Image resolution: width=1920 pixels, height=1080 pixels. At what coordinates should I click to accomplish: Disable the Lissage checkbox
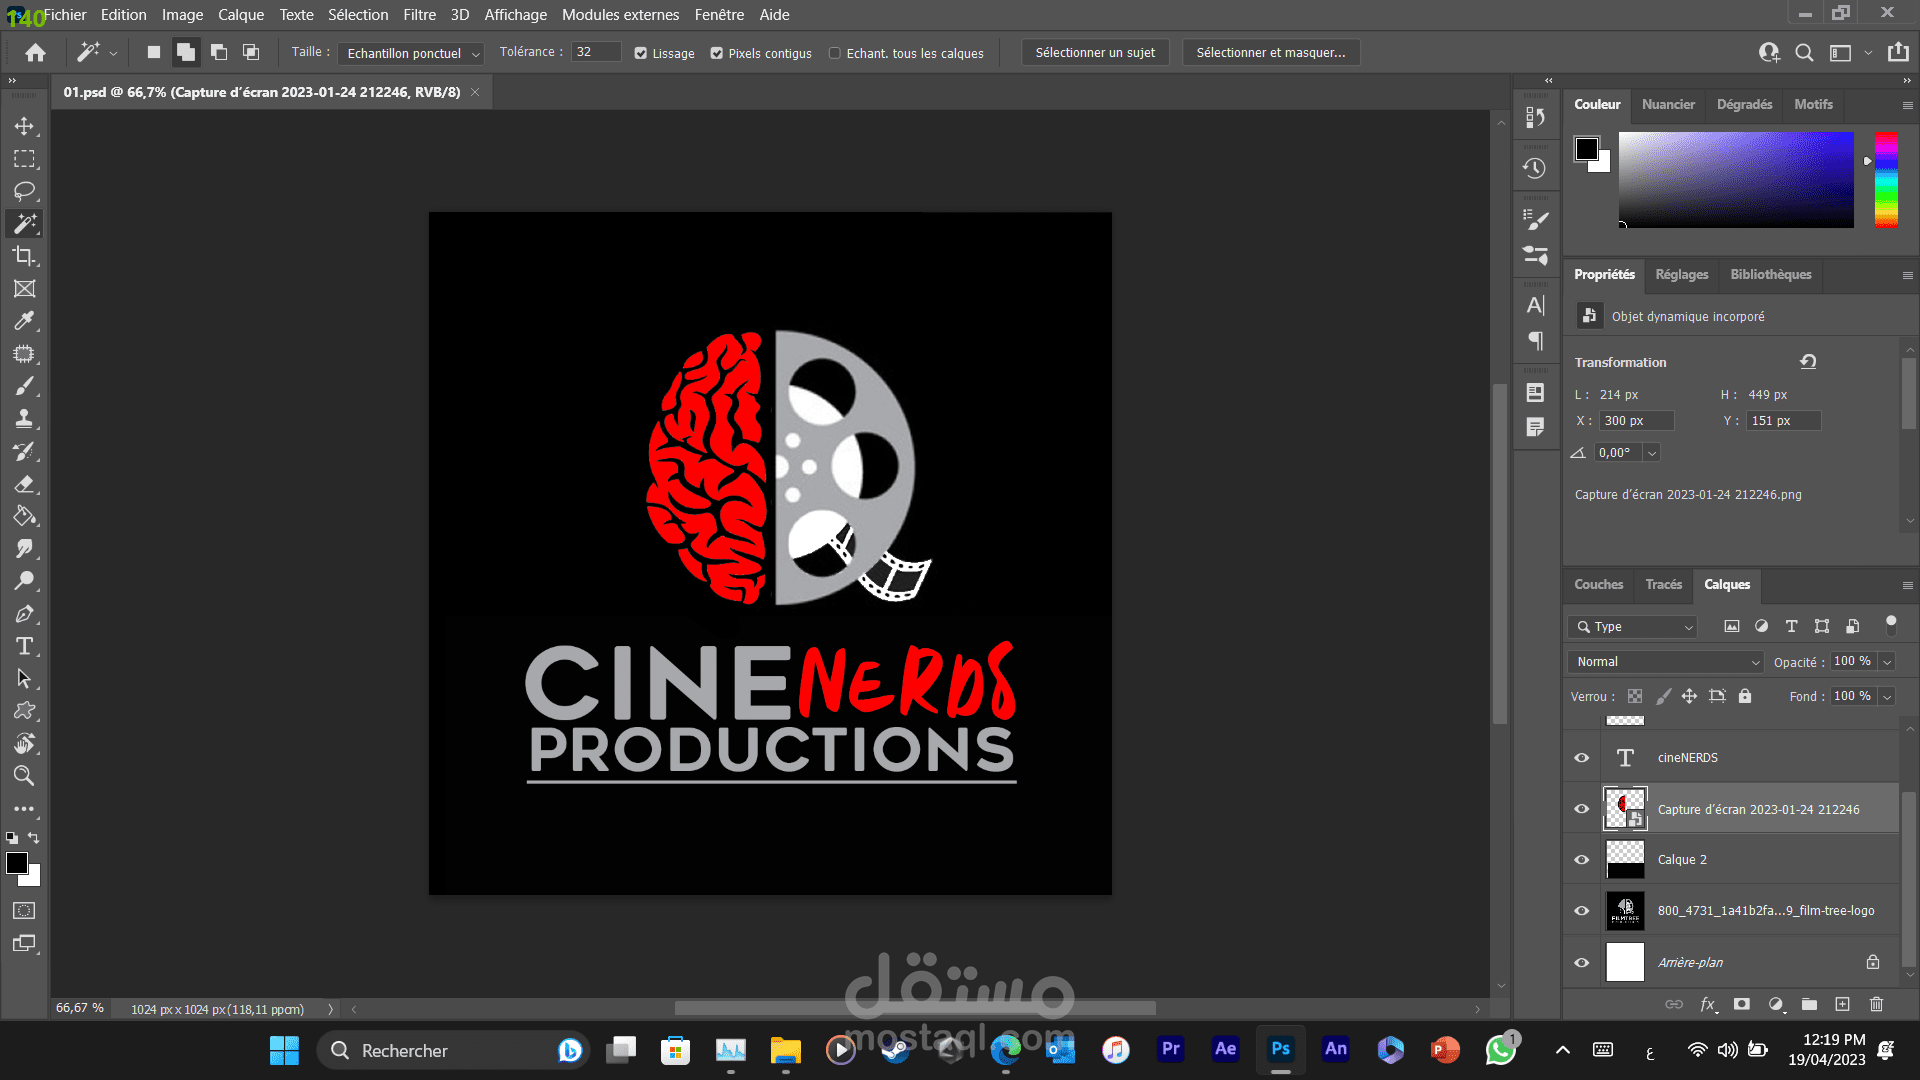tap(641, 53)
